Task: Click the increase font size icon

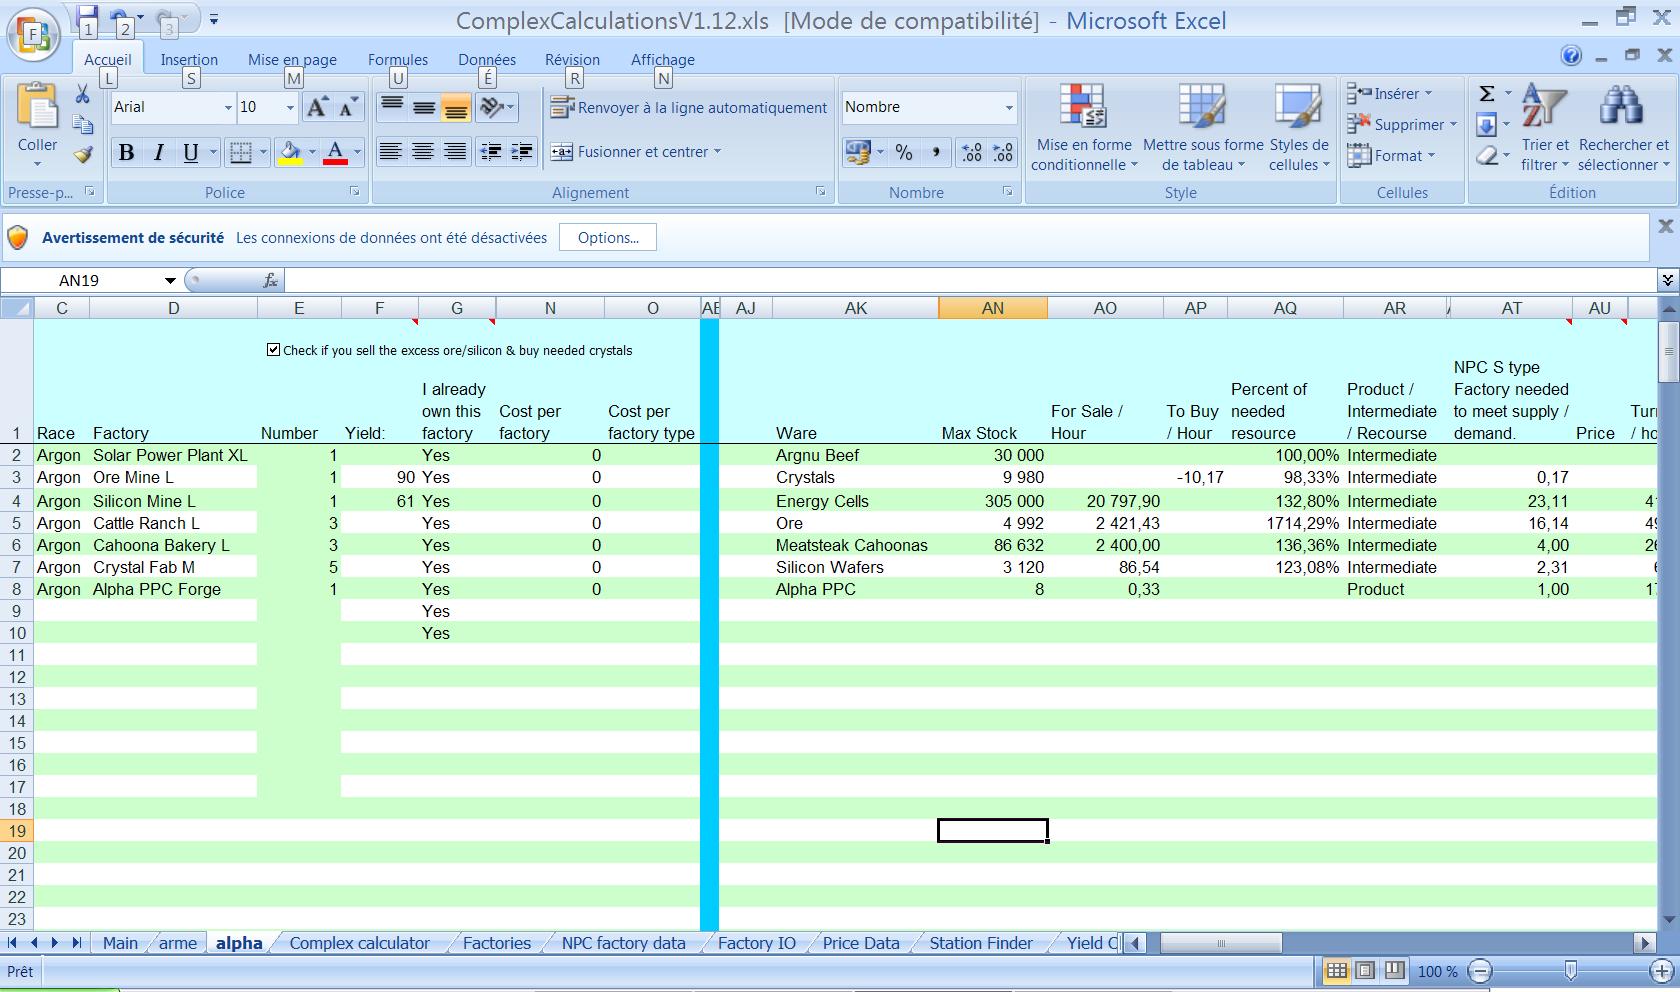Action: tap(317, 107)
